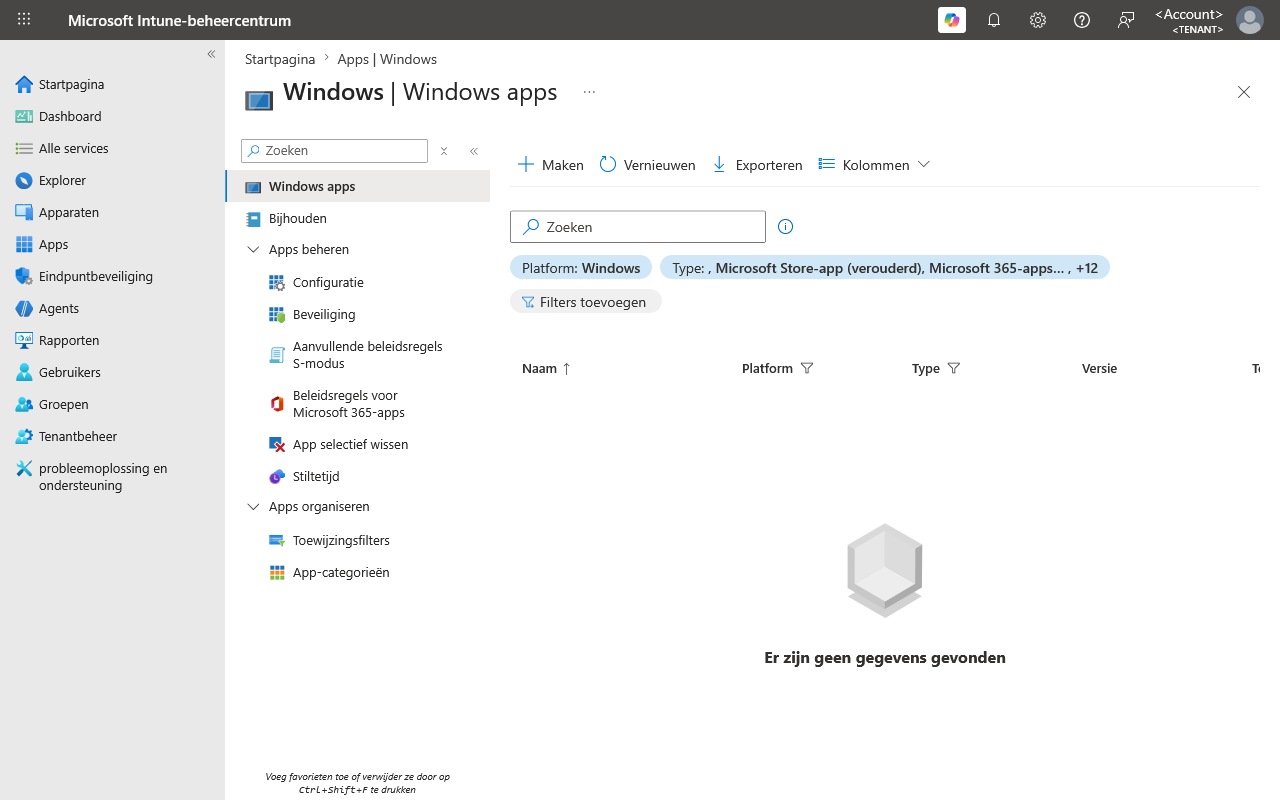Click the account avatar picture
Screen dimensions: 1280x800
tap(1250, 20)
